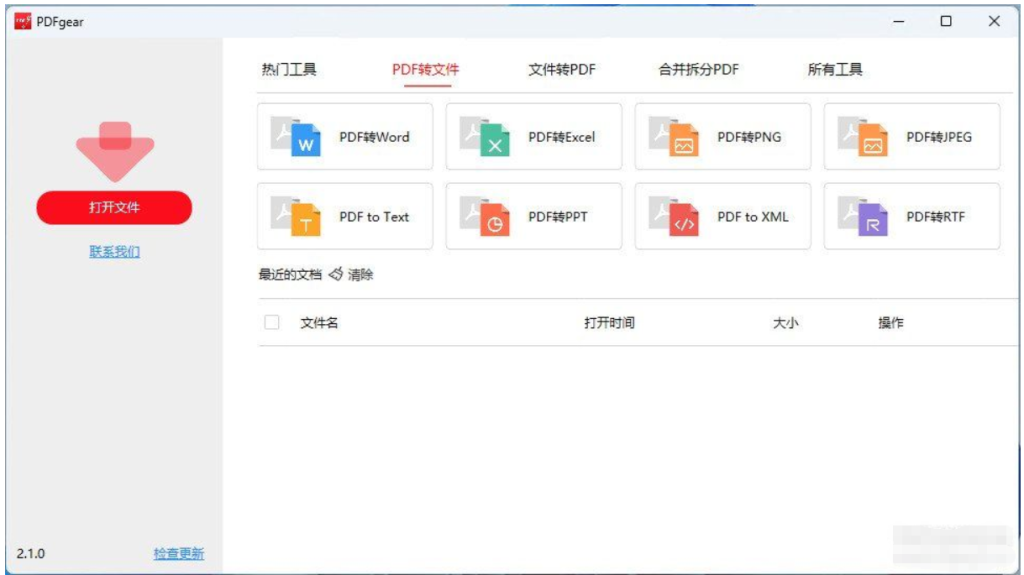Choose the PDF转JPEG label
This screenshot has width=1024, height=575.
[x=939, y=137]
